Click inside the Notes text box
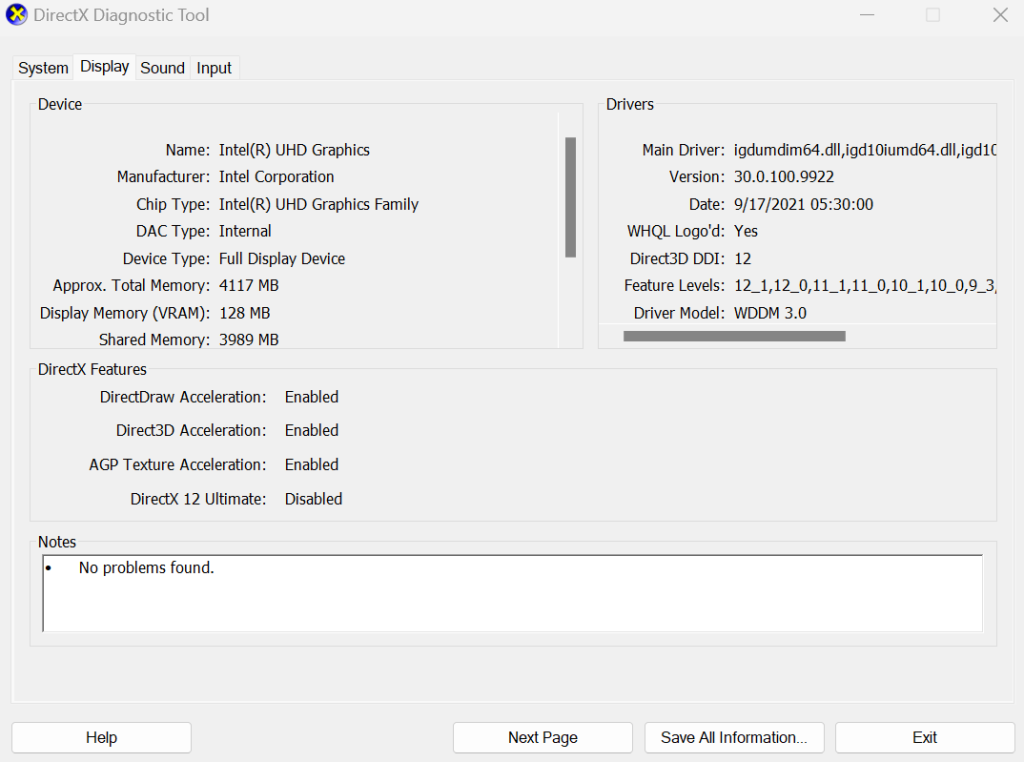1024x762 pixels. pyautogui.click(x=512, y=600)
